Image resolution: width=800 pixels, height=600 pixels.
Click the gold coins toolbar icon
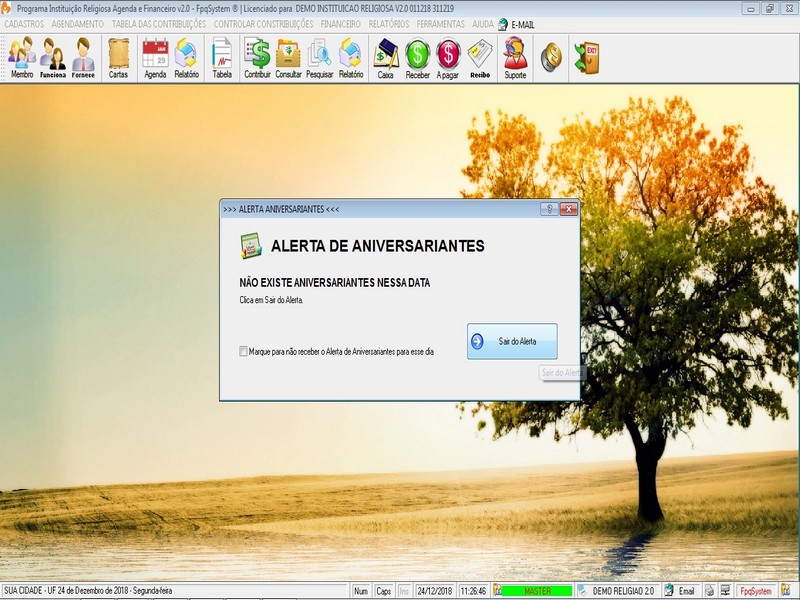pyautogui.click(x=551, y=57)
